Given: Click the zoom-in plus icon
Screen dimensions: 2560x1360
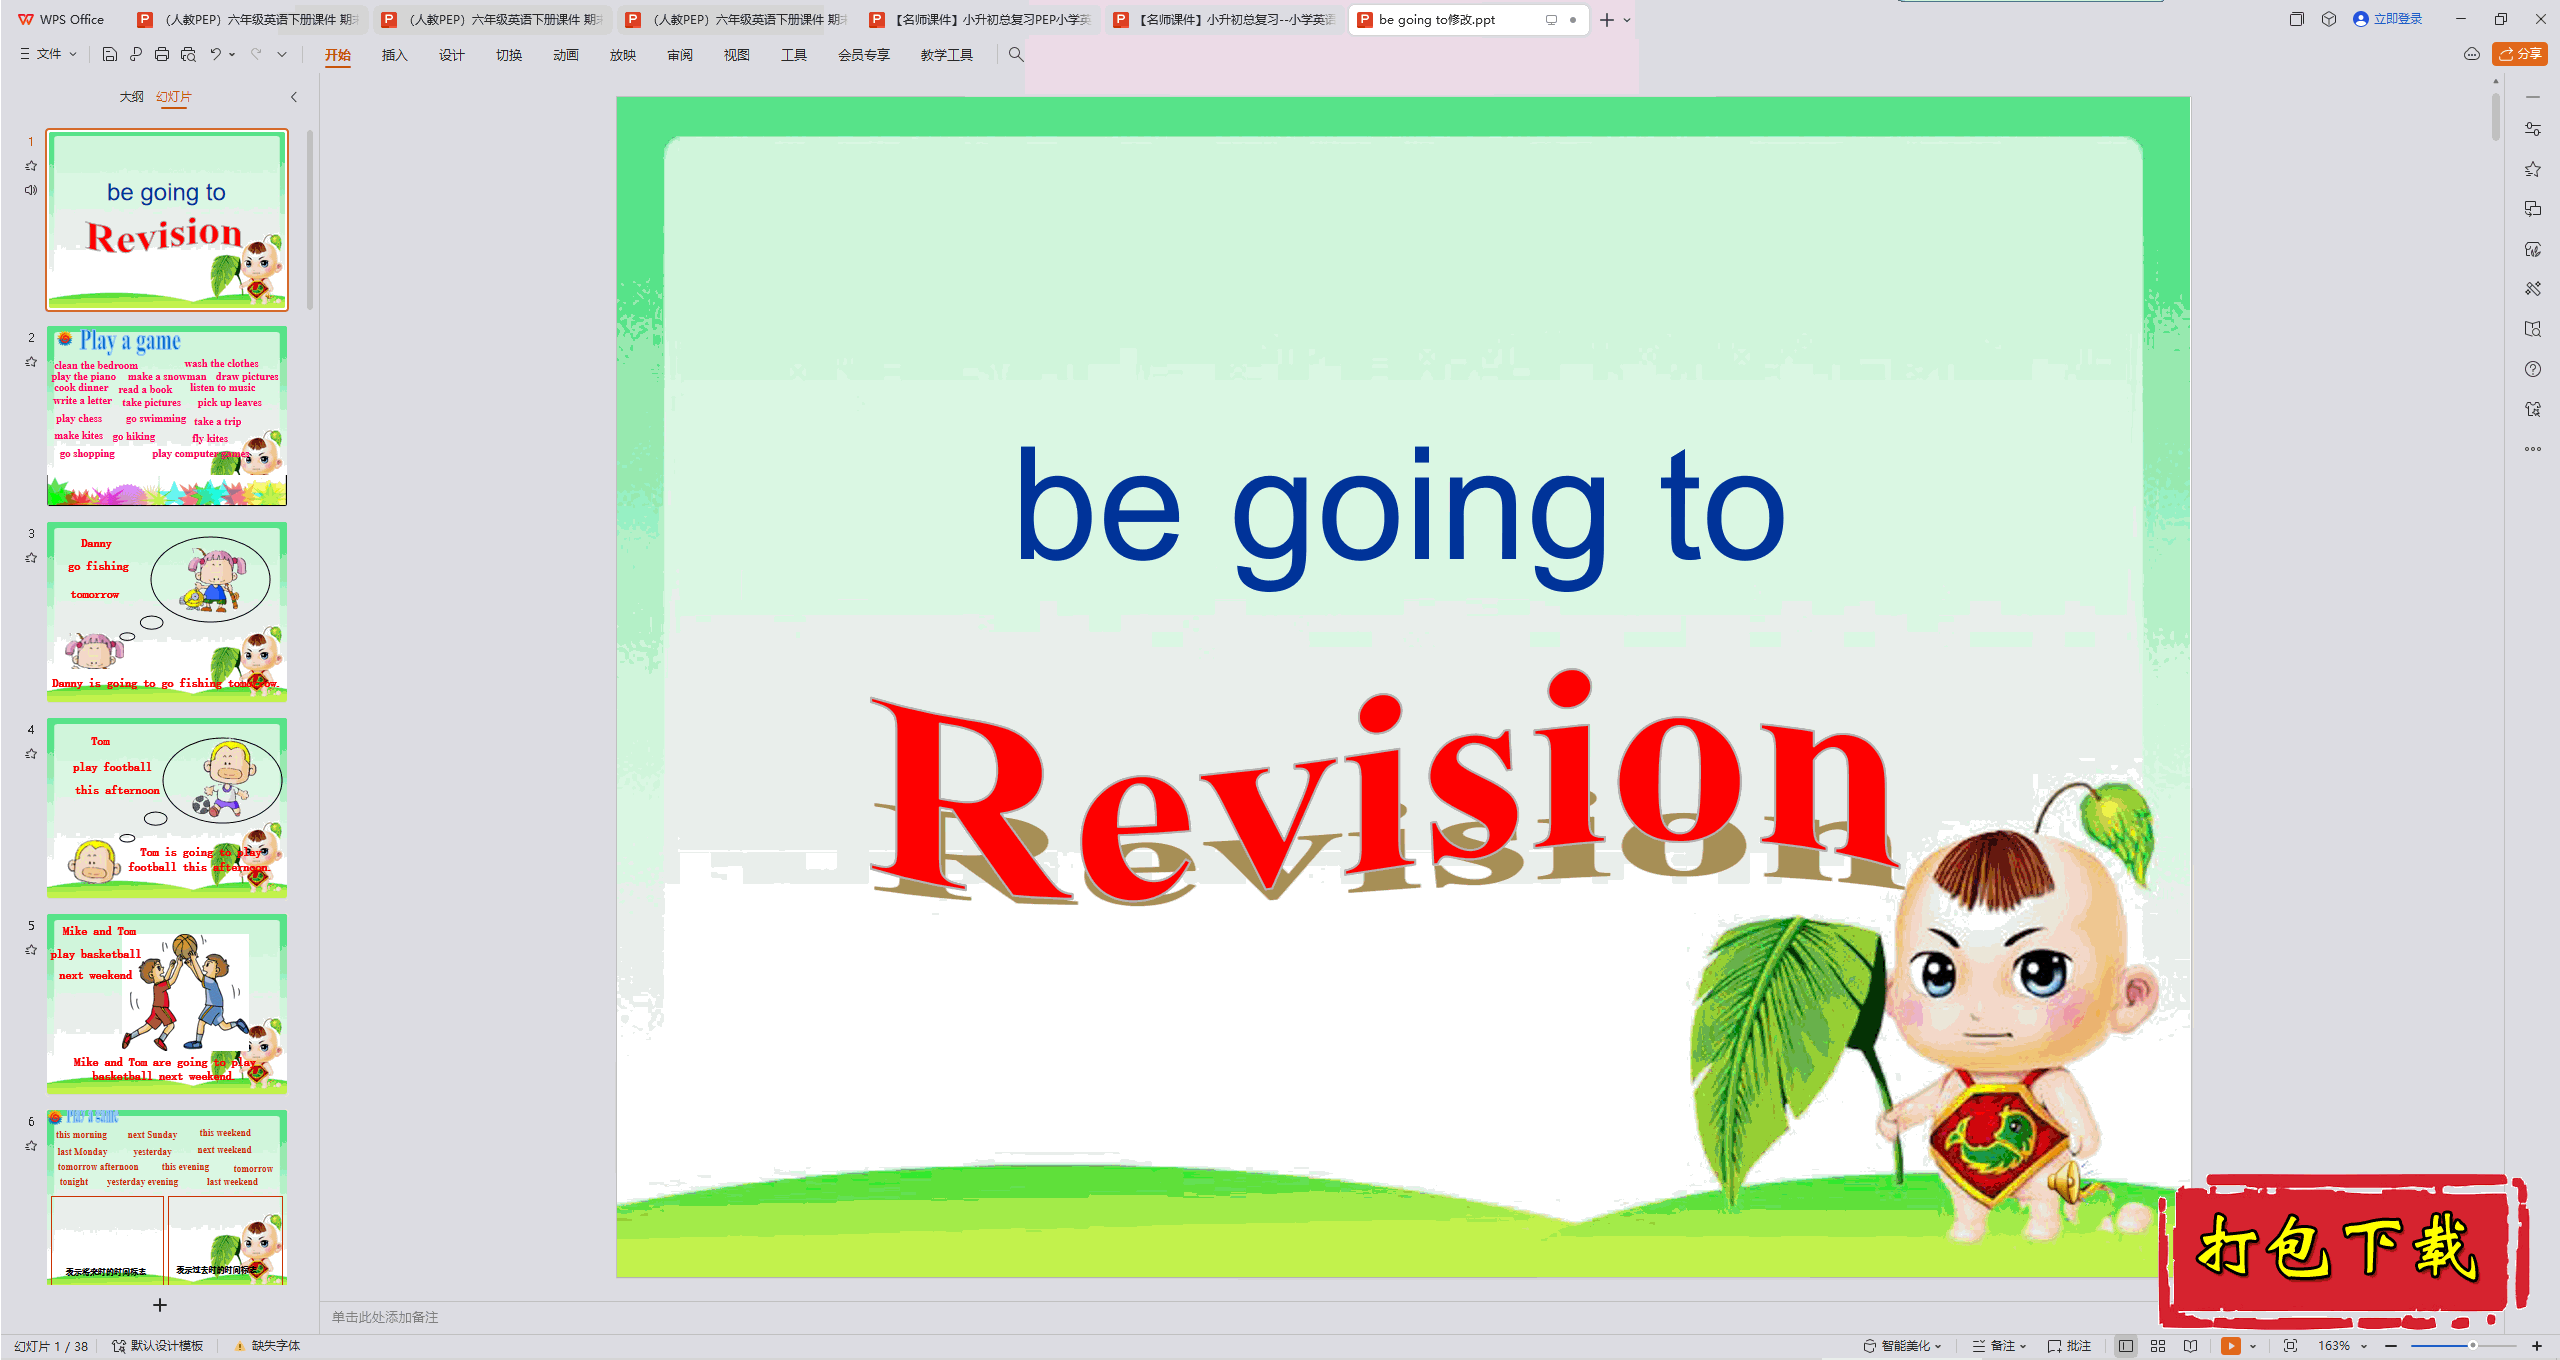Looking at the screenshot, I should (x=2537, y=1346).
